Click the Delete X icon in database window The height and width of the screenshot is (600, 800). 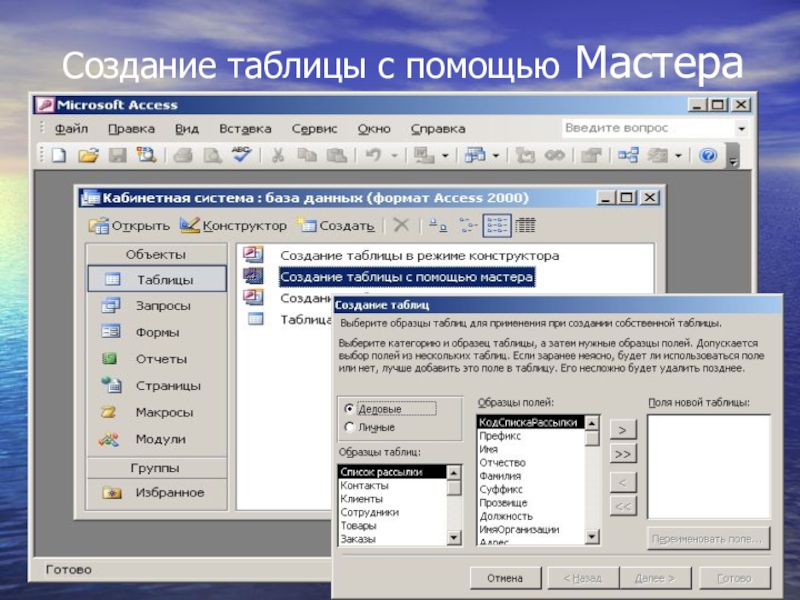pos(402,225)
